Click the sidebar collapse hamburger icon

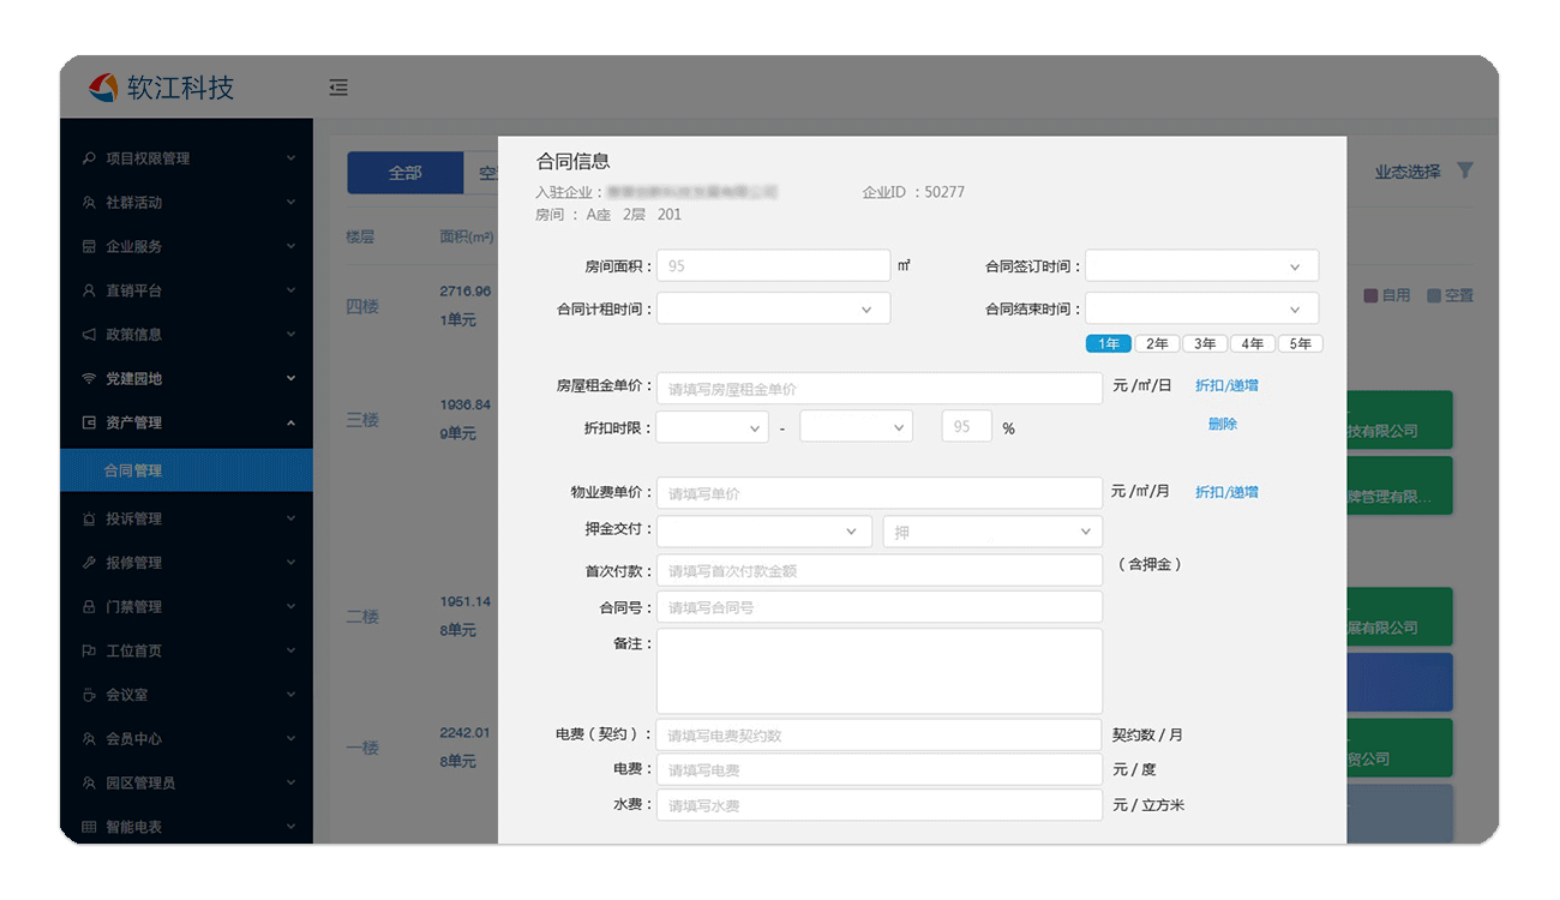coord(338,88)
